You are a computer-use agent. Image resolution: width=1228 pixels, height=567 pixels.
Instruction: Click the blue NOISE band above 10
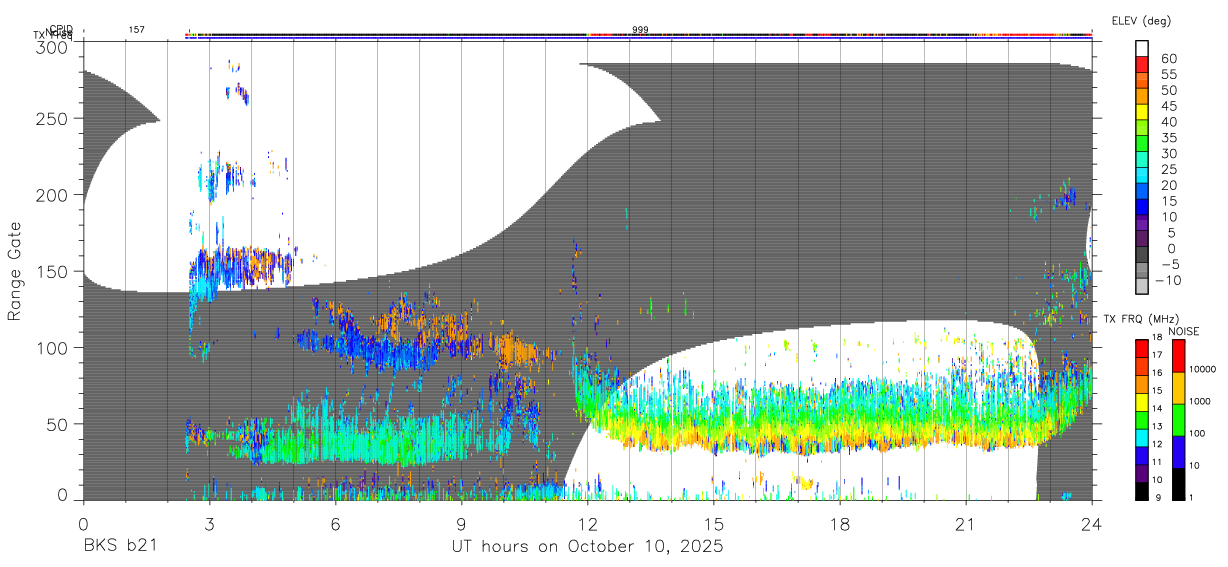point(1180,451)
